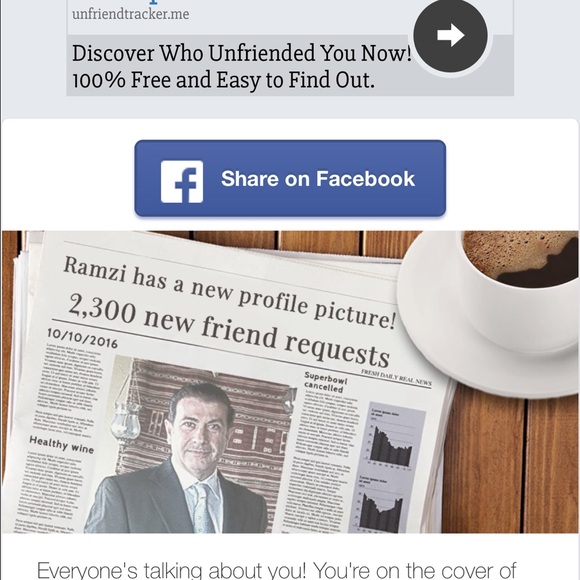Click the 'FRESH DAILY REAL NEWS' masthead text

396,378
